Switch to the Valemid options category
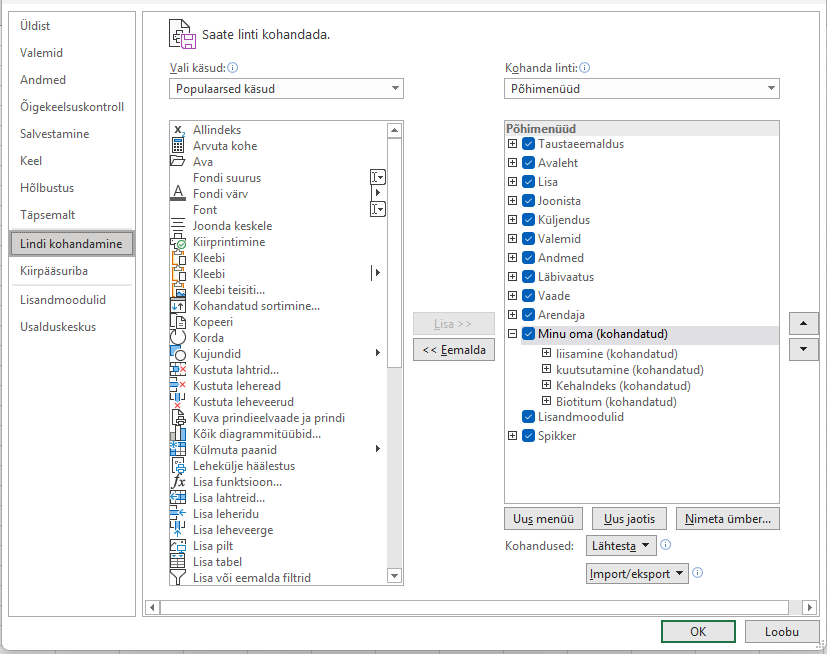Screen dimensions: 827x654 [42, 53]
